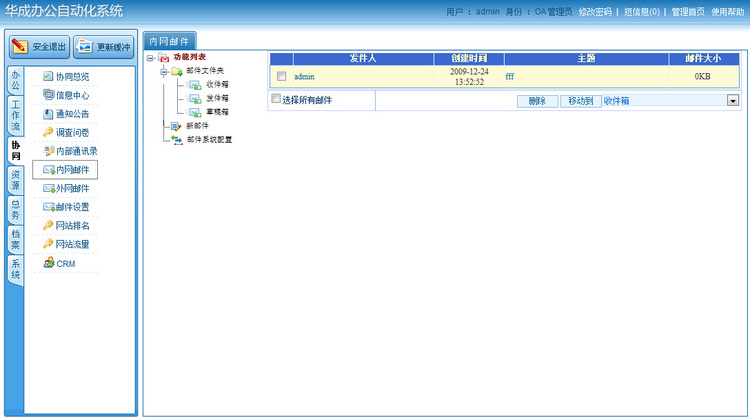Click the 内部通讯录 icon

[x=49, y=151]
